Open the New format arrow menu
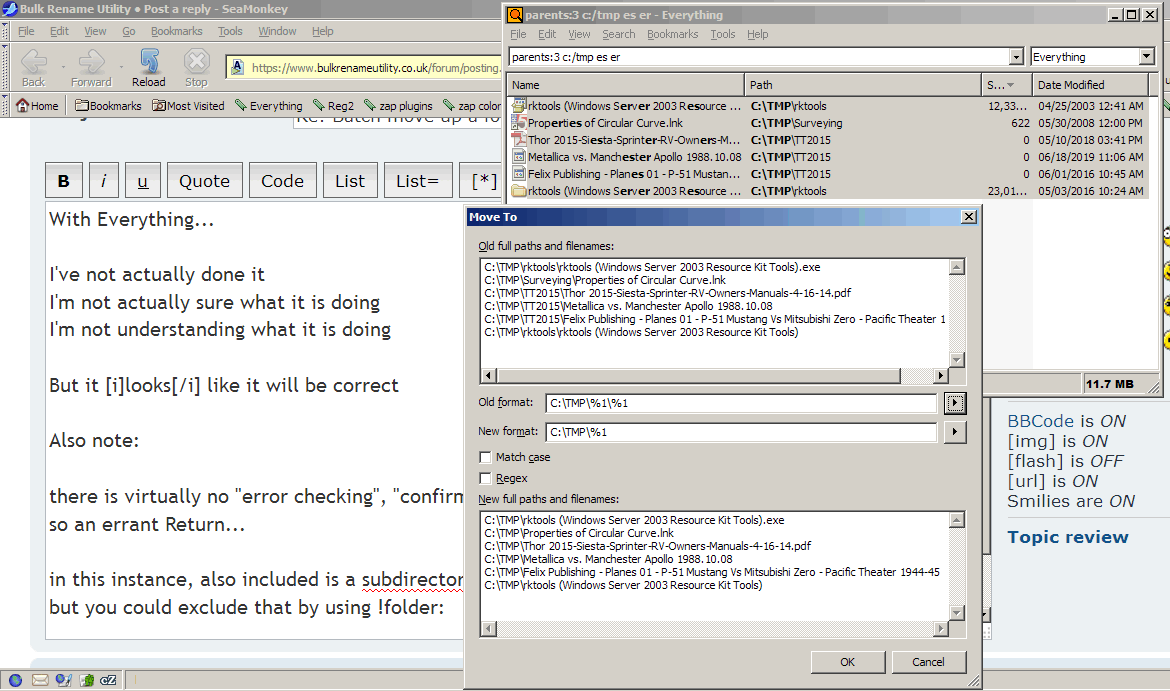The image size is (1170, 691). (955, 432)
